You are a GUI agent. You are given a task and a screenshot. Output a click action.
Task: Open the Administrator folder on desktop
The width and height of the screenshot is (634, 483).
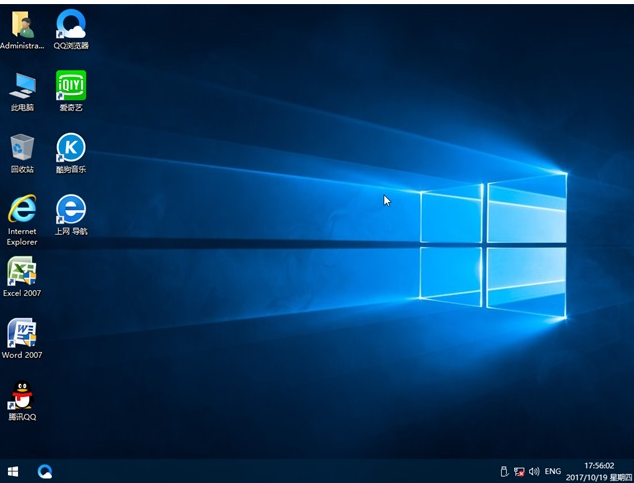(21, 24)
